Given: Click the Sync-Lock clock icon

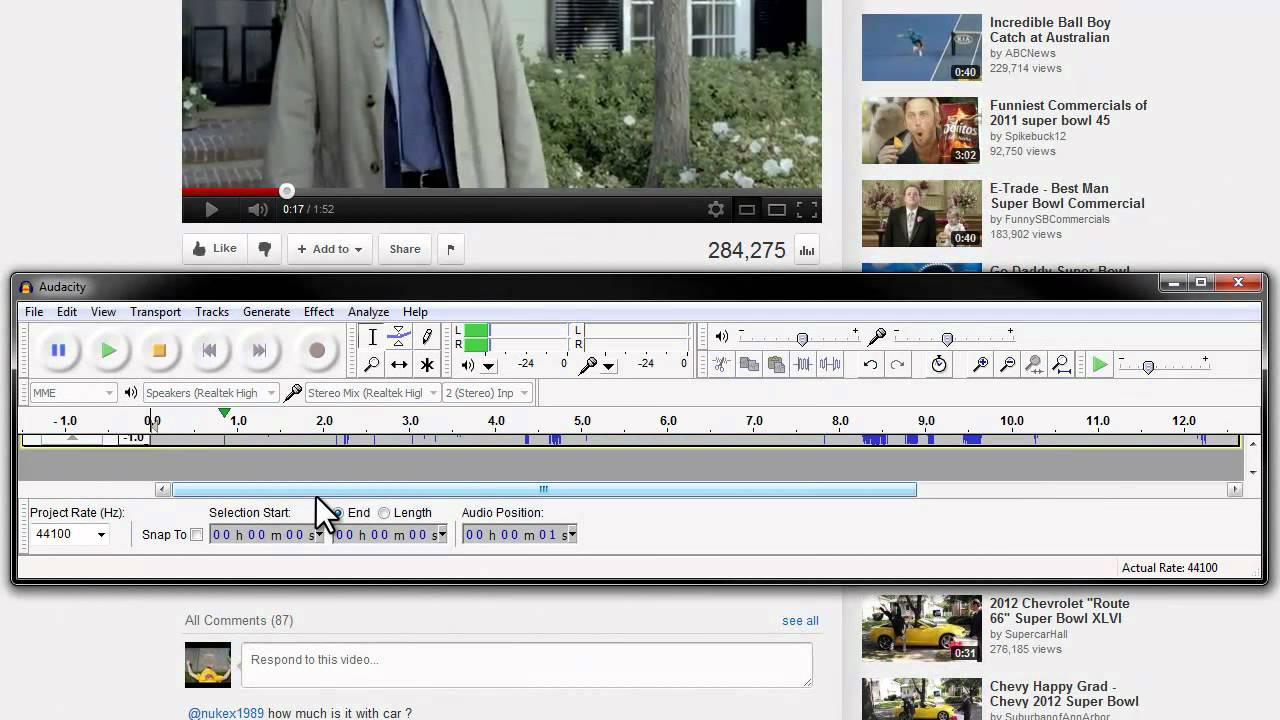Looking at the screenshot, I should (x=939, y=364).
